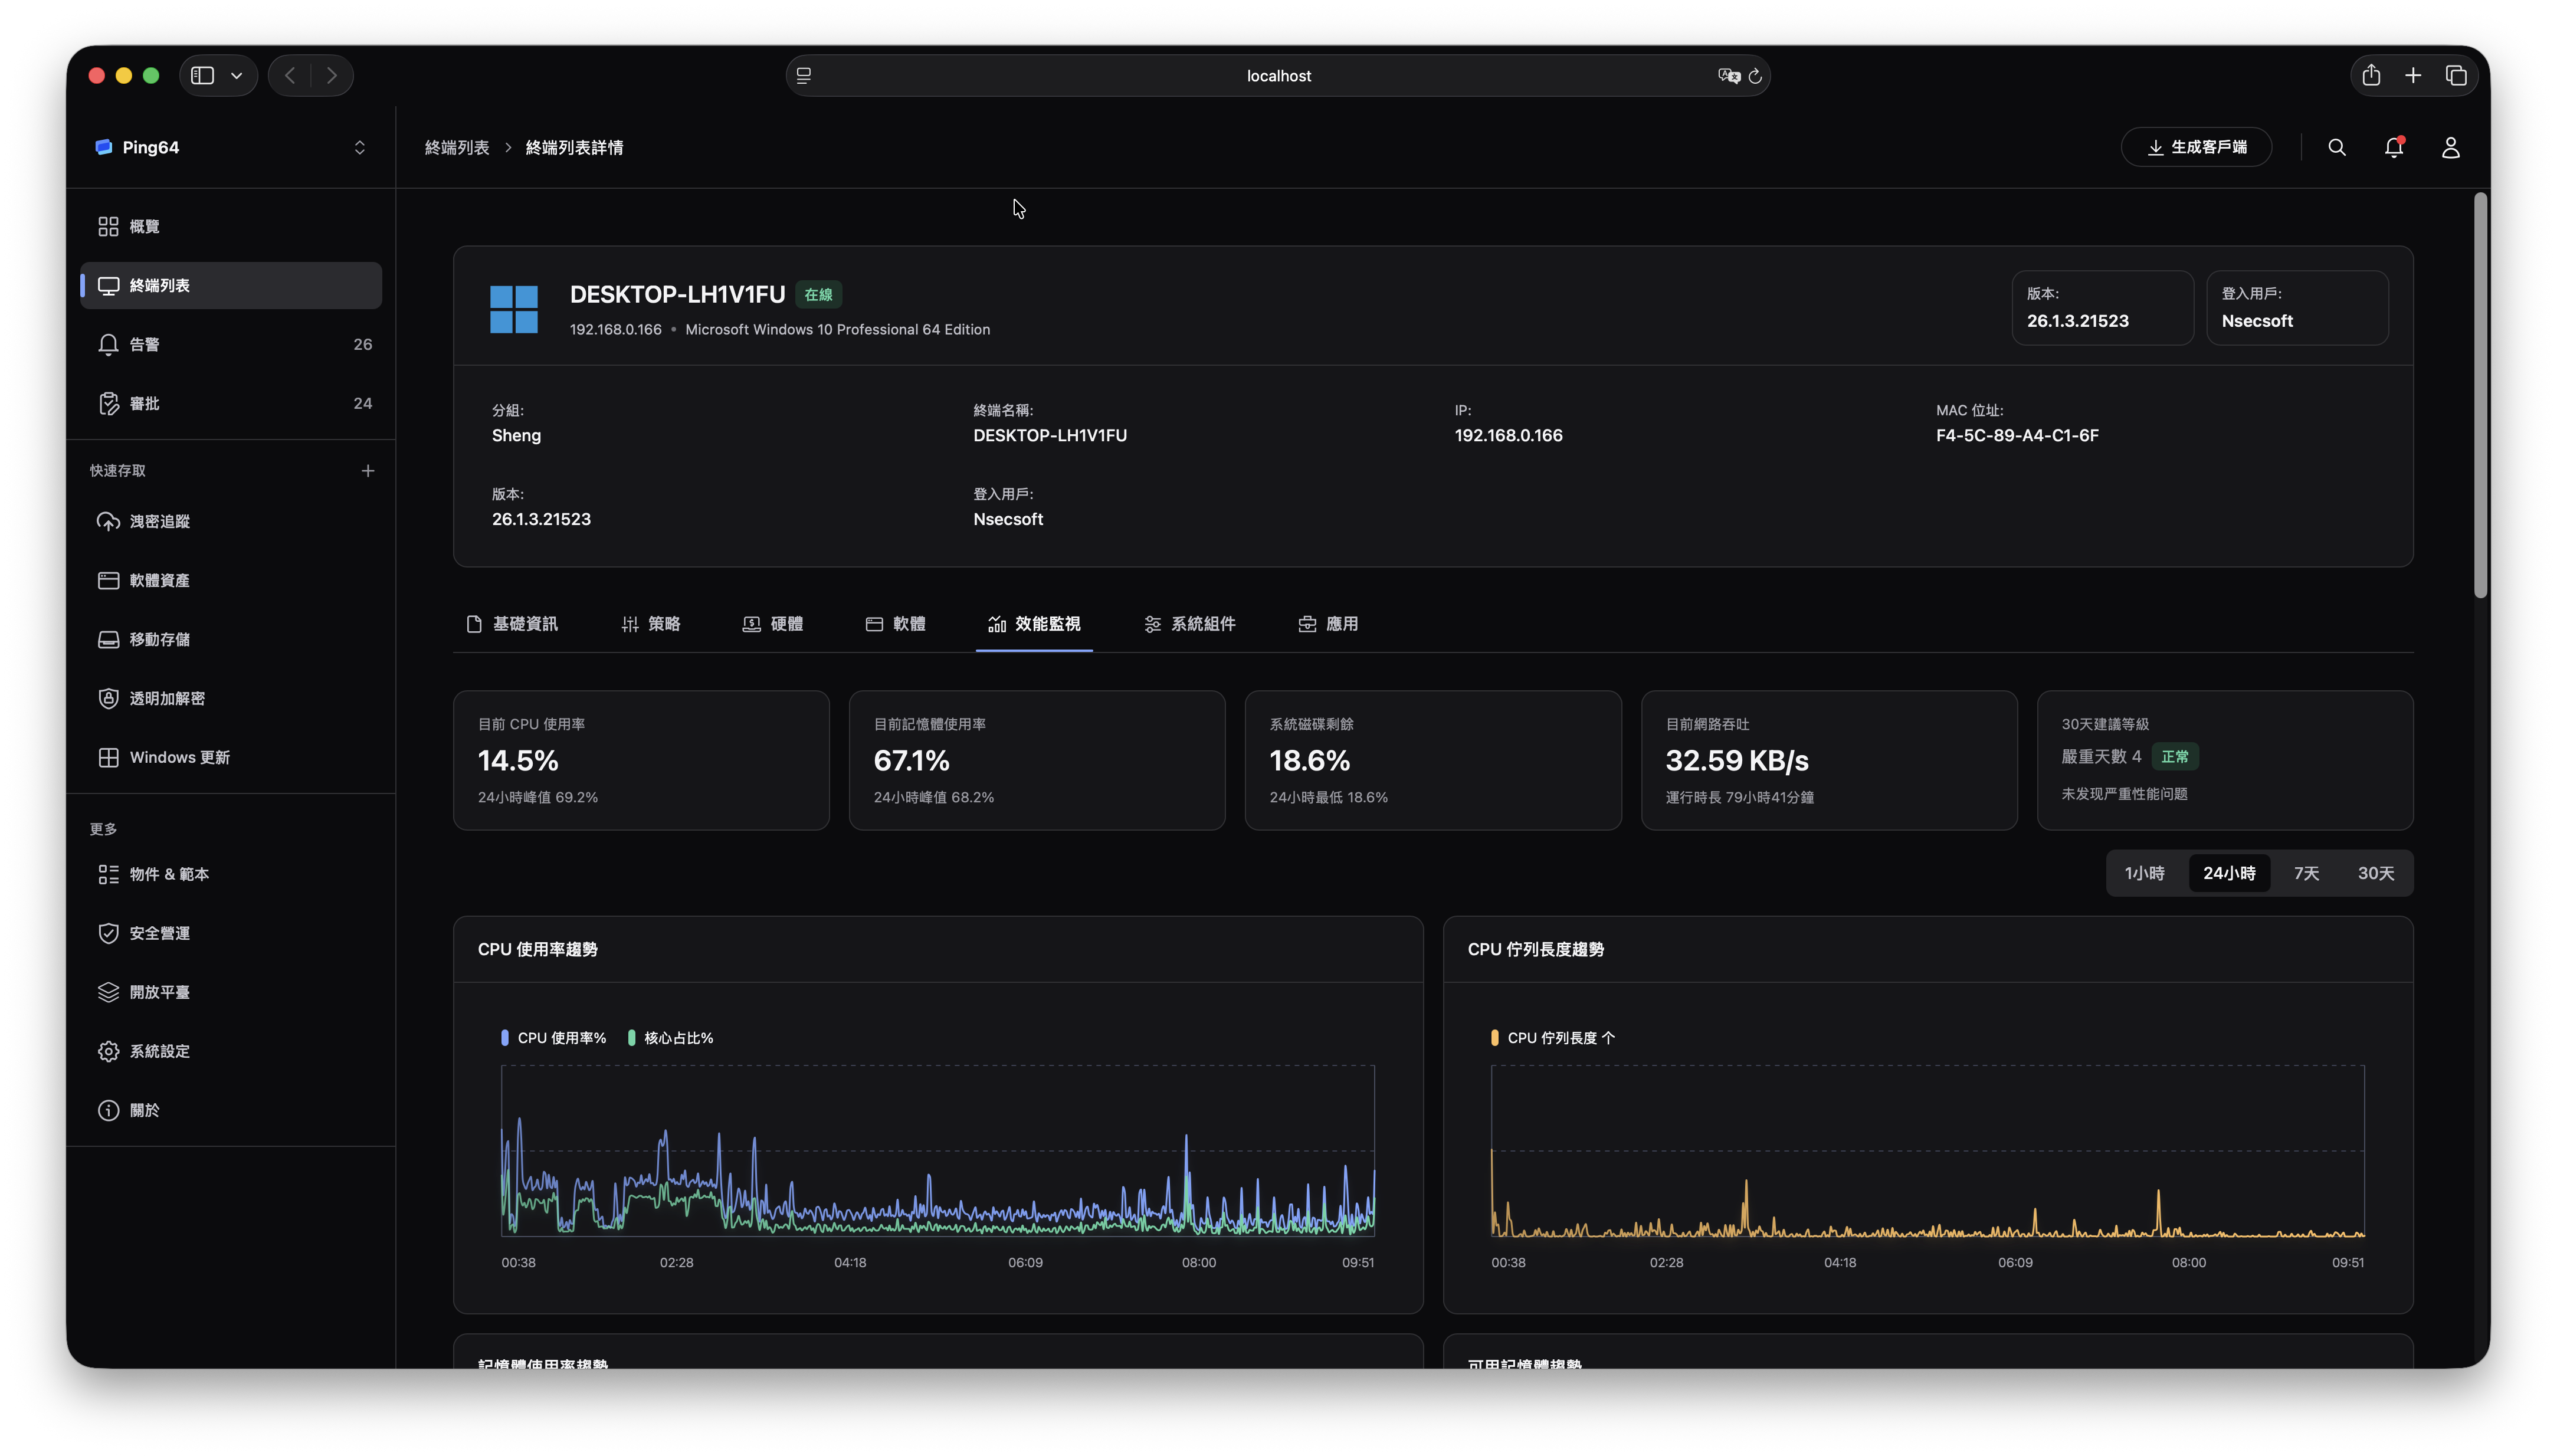Go back to 終端列表 breadcrumb link
Image resolution: width=2557 pixels, height=1456 pixels.
pyautogui.click(x=457, y=147)
